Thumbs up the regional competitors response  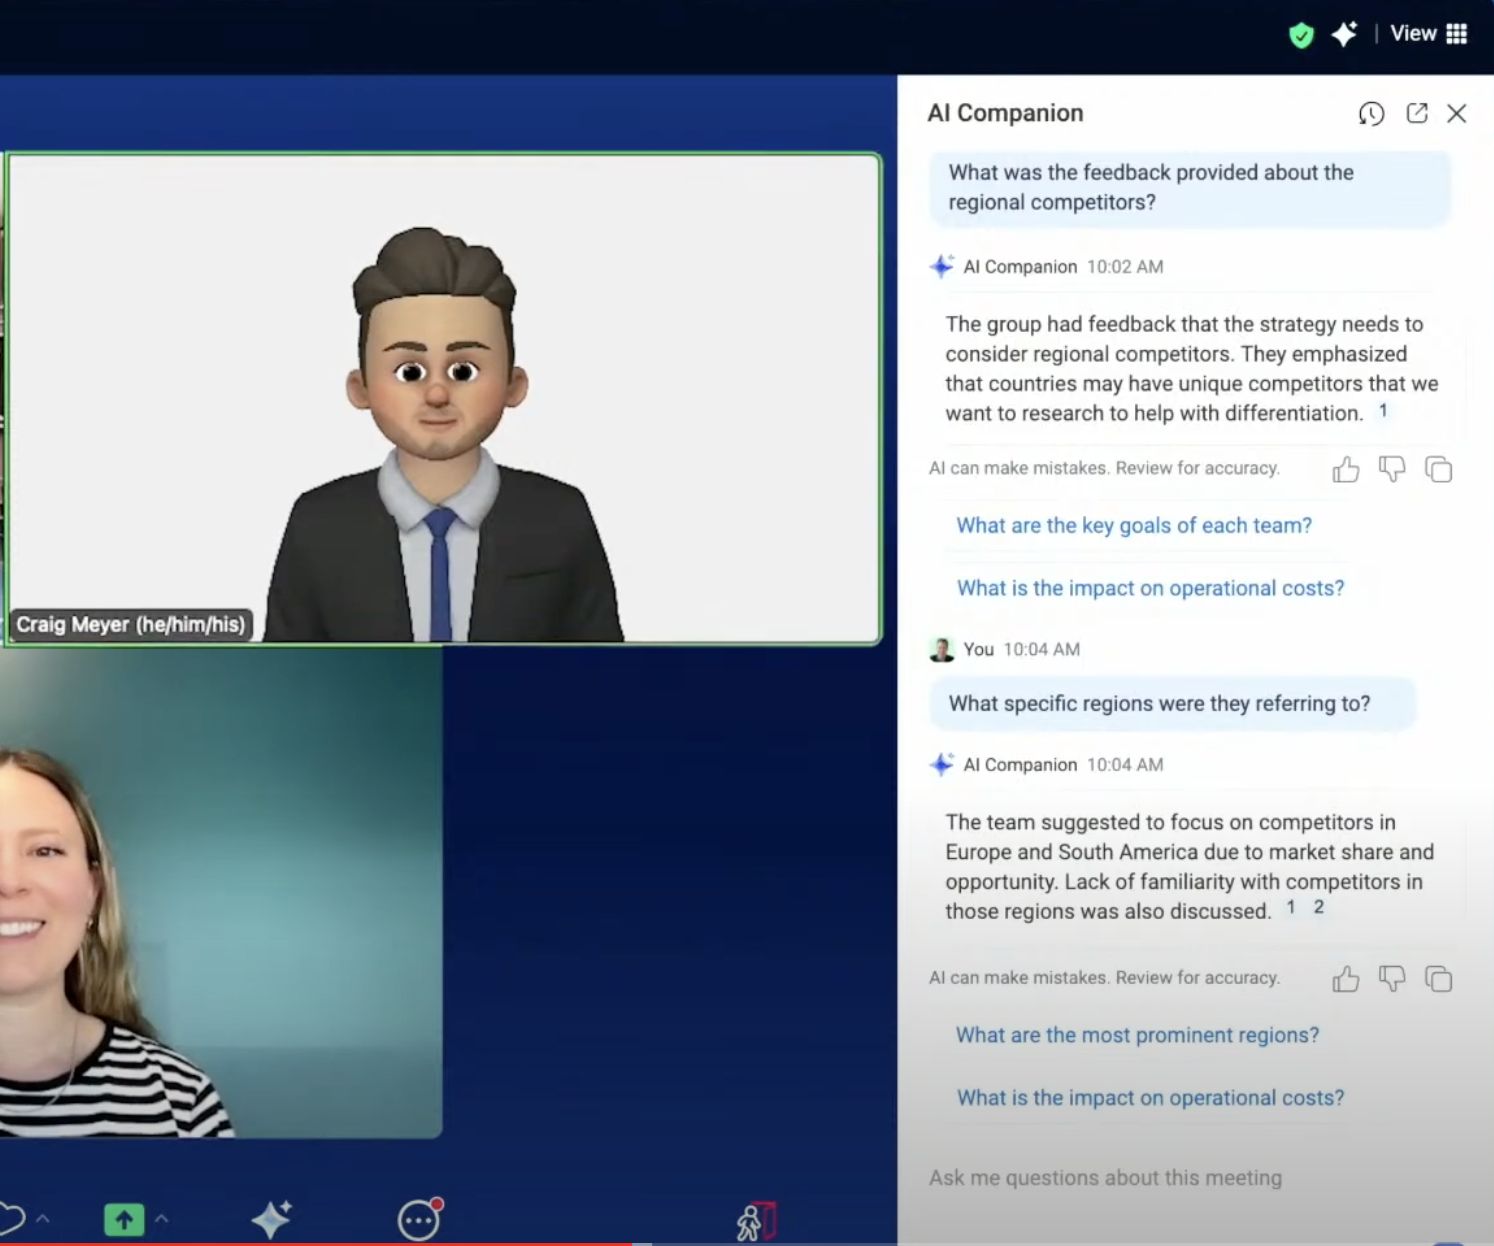tap(1346, 469)
